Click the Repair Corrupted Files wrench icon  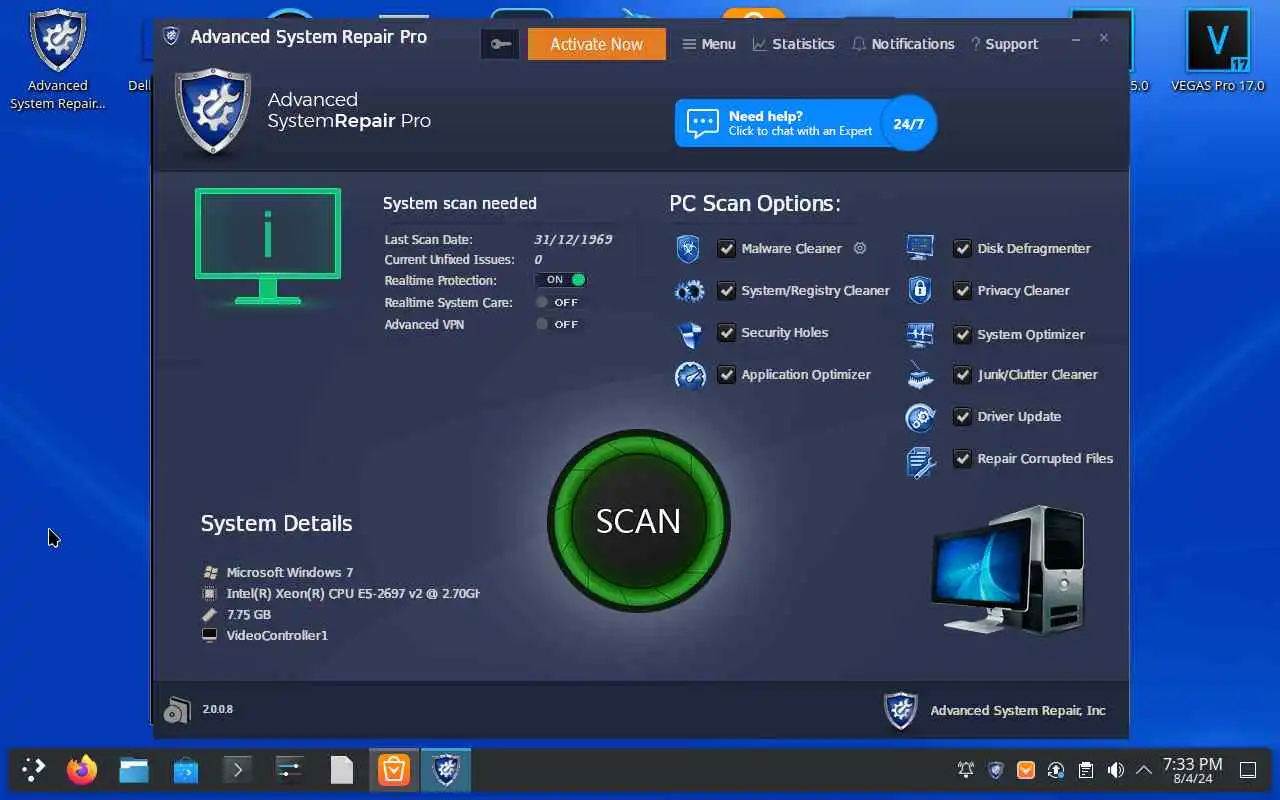[920, 461]
